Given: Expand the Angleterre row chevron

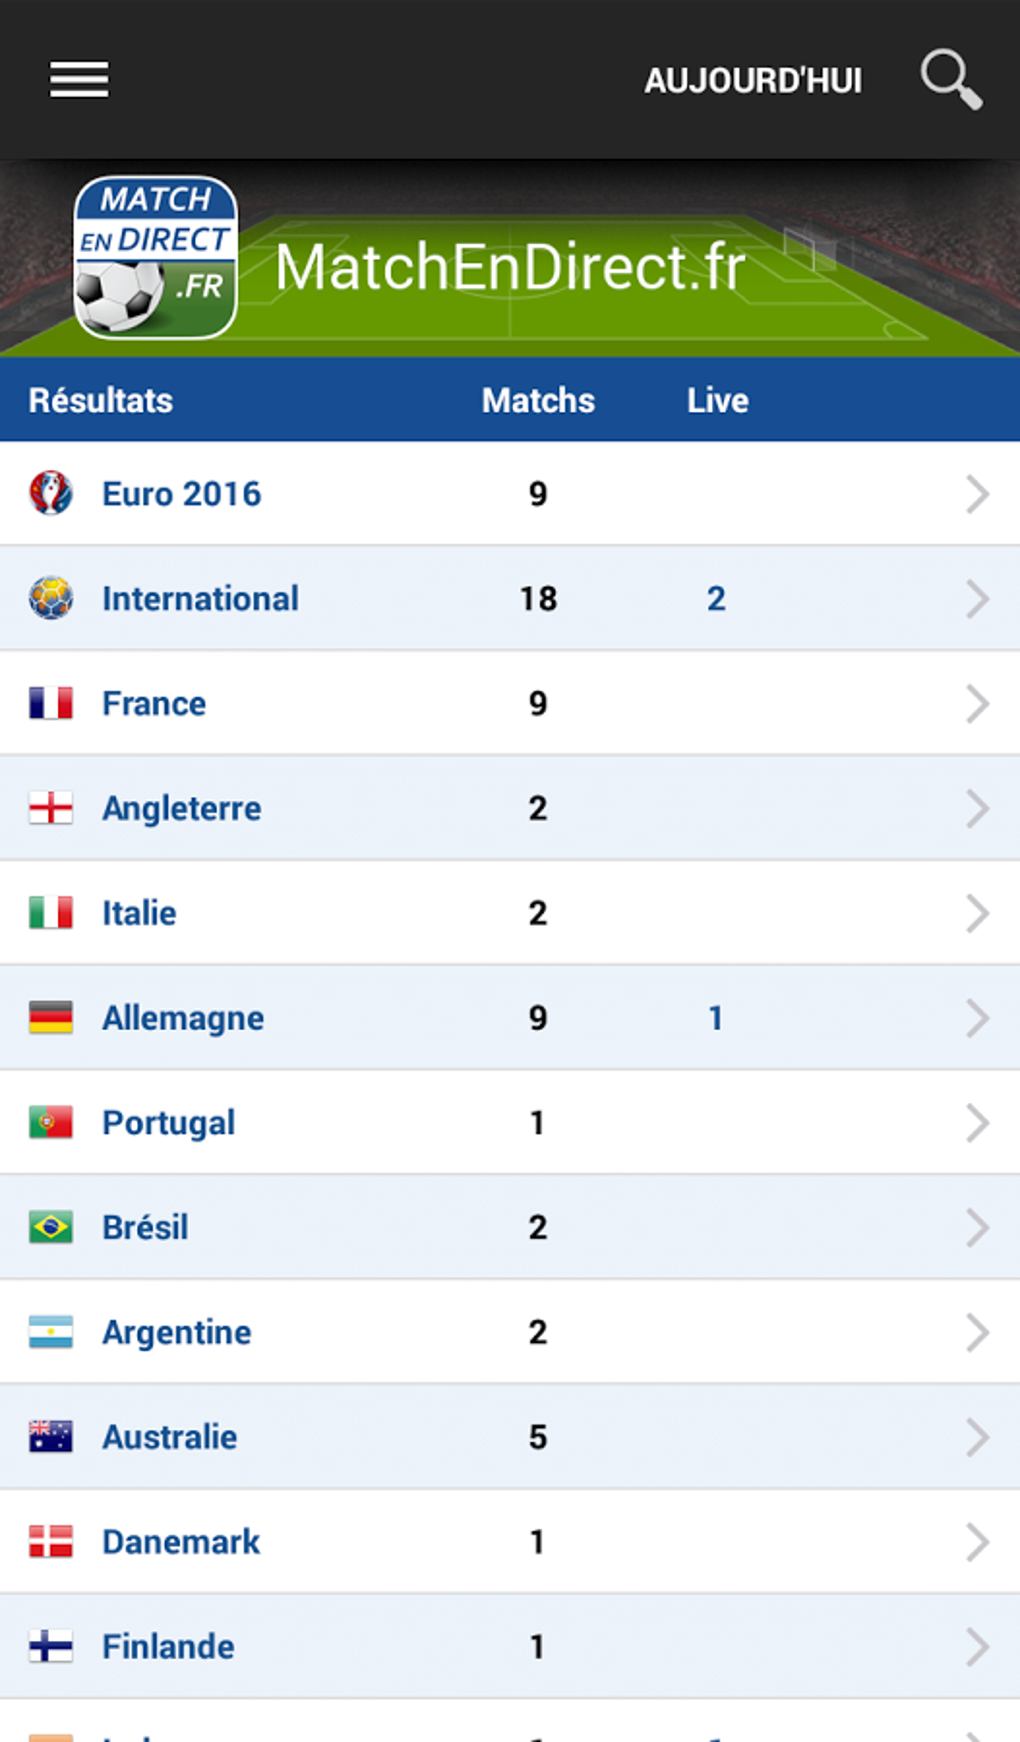Looking at the screenshot, I should click(977, 808).
